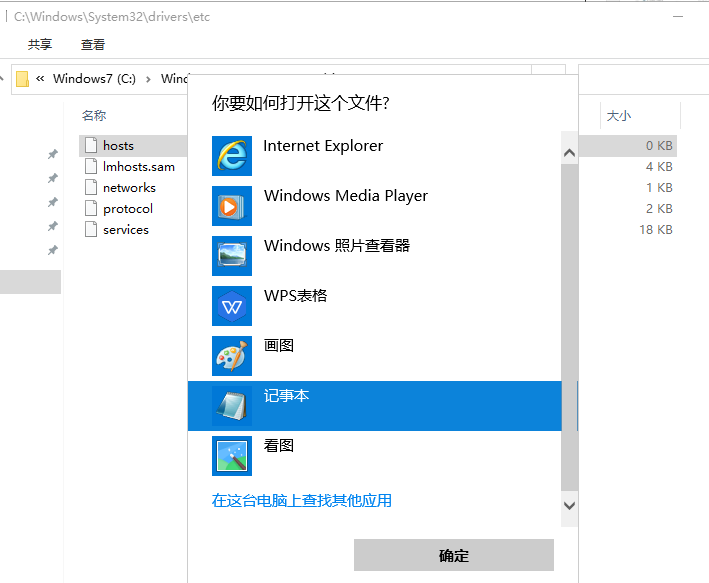Click 在这台电脑上查找其他应用 link
Image resolution: width=709 pixels, height=583 pixels.
tap(302, 501)
